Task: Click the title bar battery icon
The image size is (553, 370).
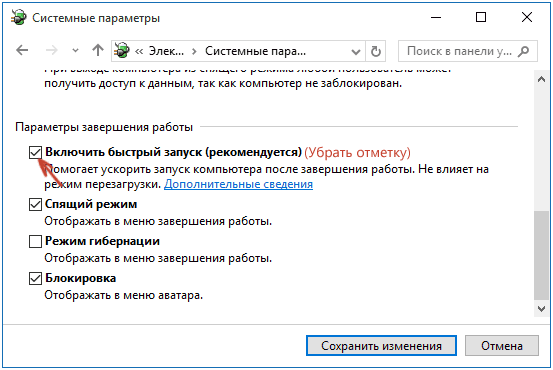Action: (x=18, y=17)
